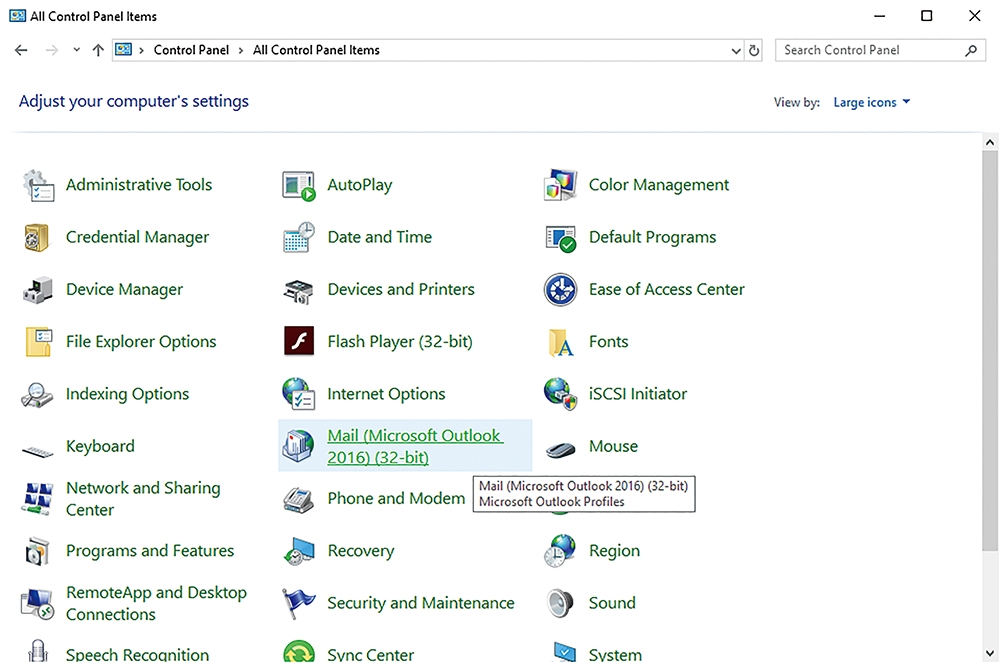Click the scrollbar up arrow
Image resolution: width=1000 pixels, height=663 pixels.
coord(990,142)
